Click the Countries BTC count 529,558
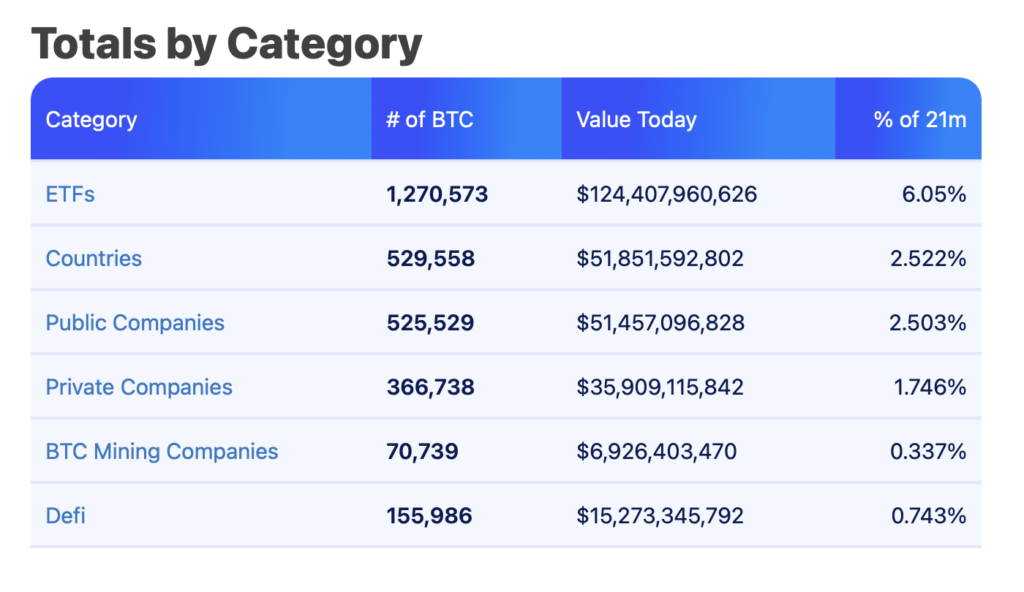This screenshot has width=1024, height=592. (x=430, y=258)
